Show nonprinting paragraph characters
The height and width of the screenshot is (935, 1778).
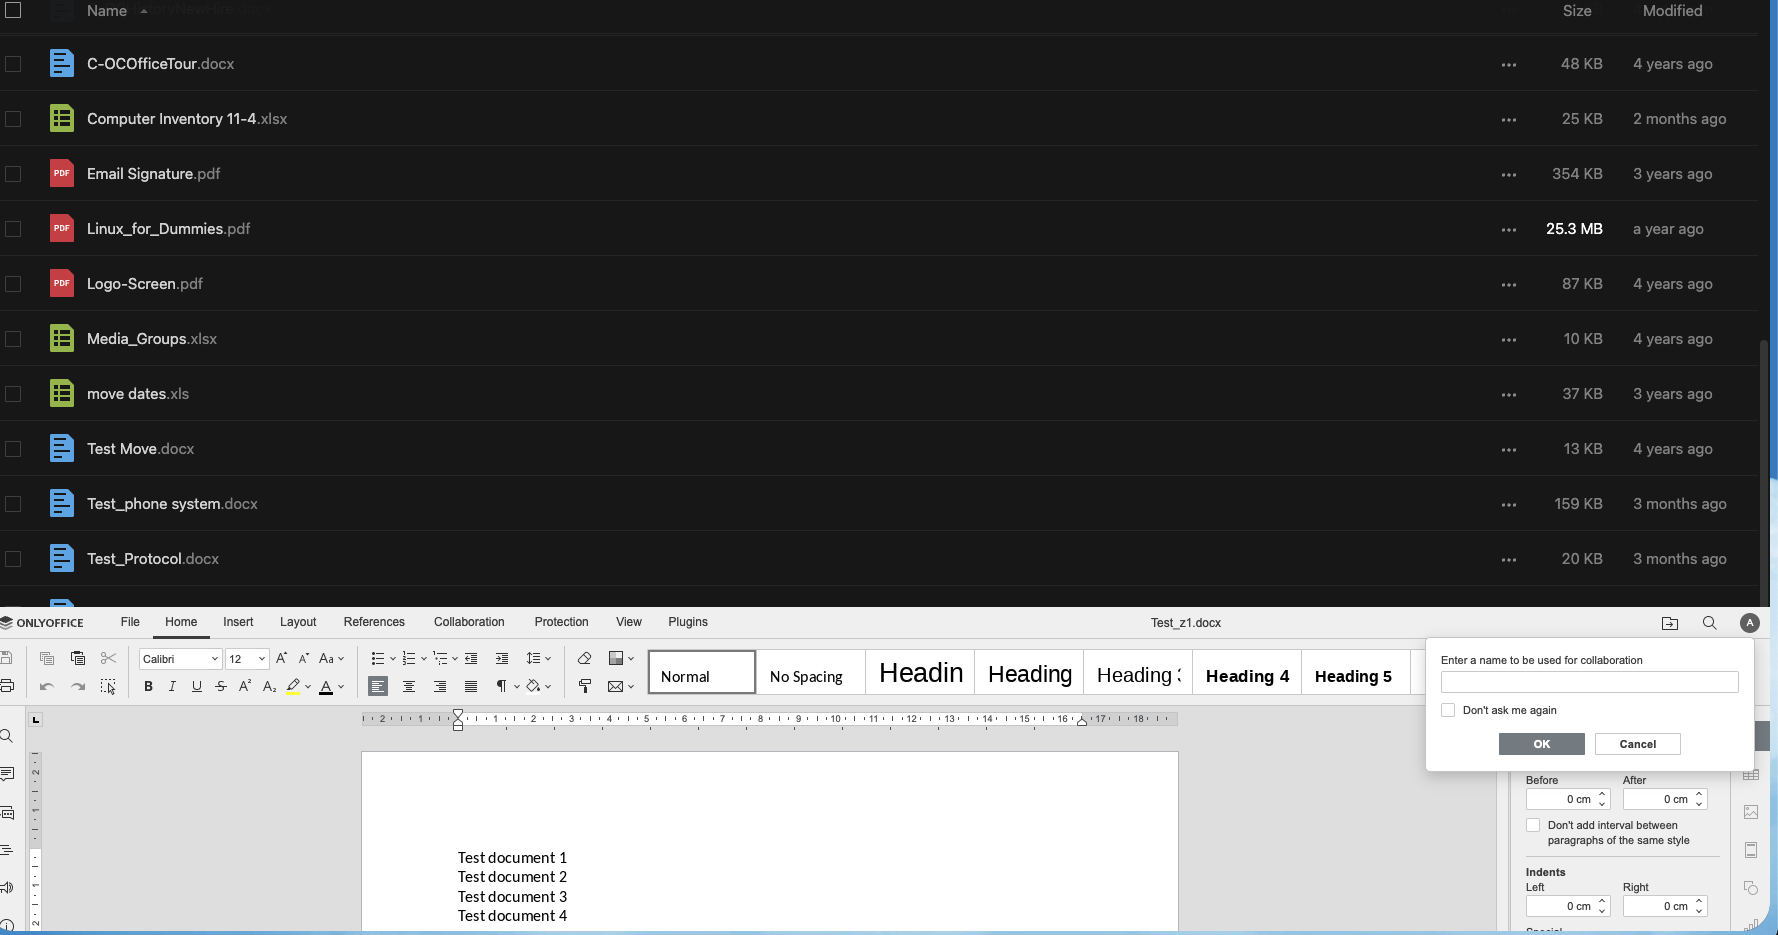(x=501, y=687)
